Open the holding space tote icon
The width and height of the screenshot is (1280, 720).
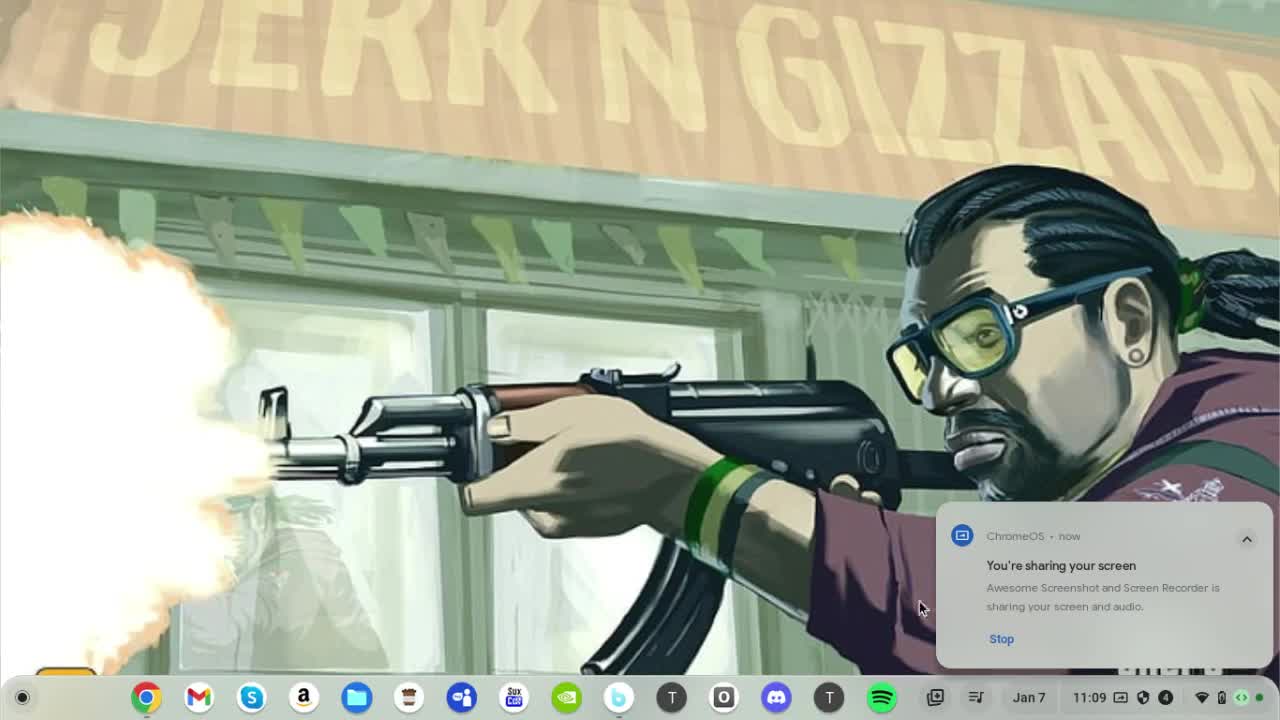[x=935, y=697]
